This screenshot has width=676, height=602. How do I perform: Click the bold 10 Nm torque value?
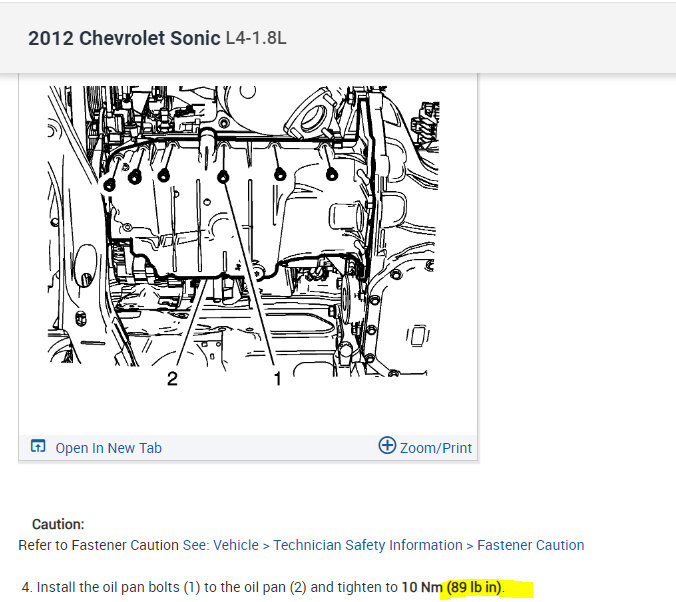422,587
